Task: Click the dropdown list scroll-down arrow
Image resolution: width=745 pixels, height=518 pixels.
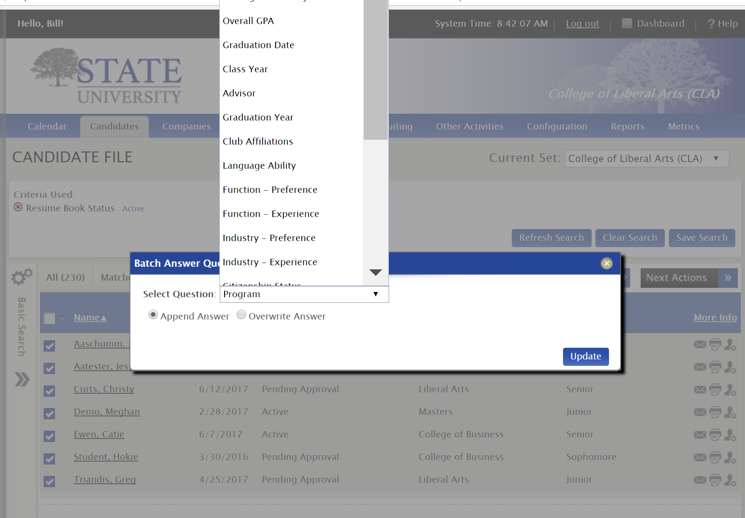Action: (x=375, y=272)
